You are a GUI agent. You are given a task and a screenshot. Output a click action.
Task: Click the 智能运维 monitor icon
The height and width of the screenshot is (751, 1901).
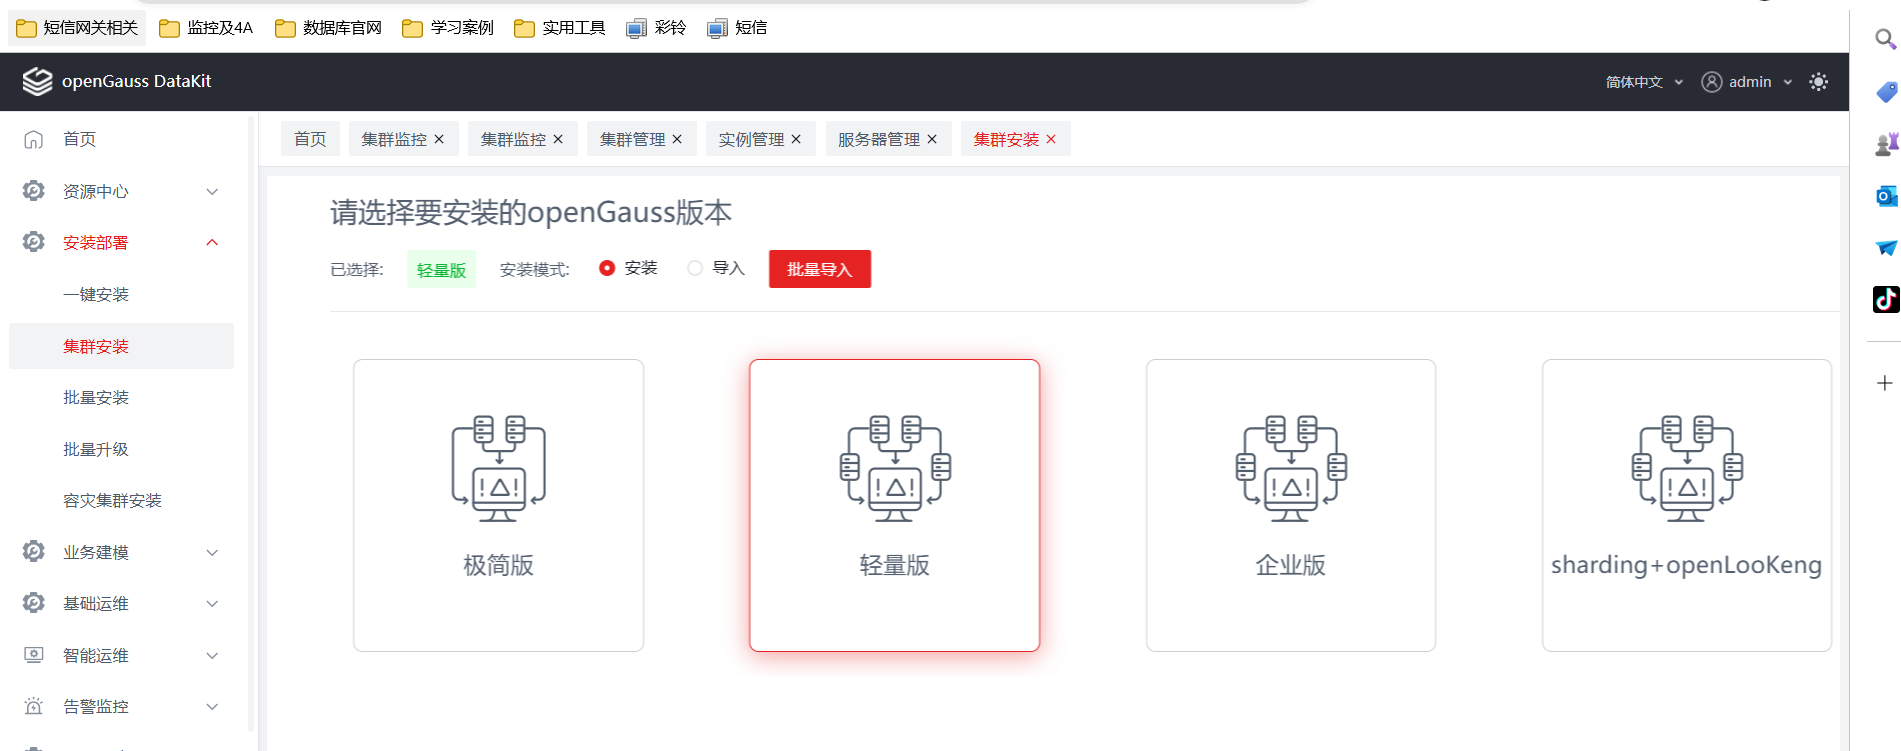click(33, 655)
